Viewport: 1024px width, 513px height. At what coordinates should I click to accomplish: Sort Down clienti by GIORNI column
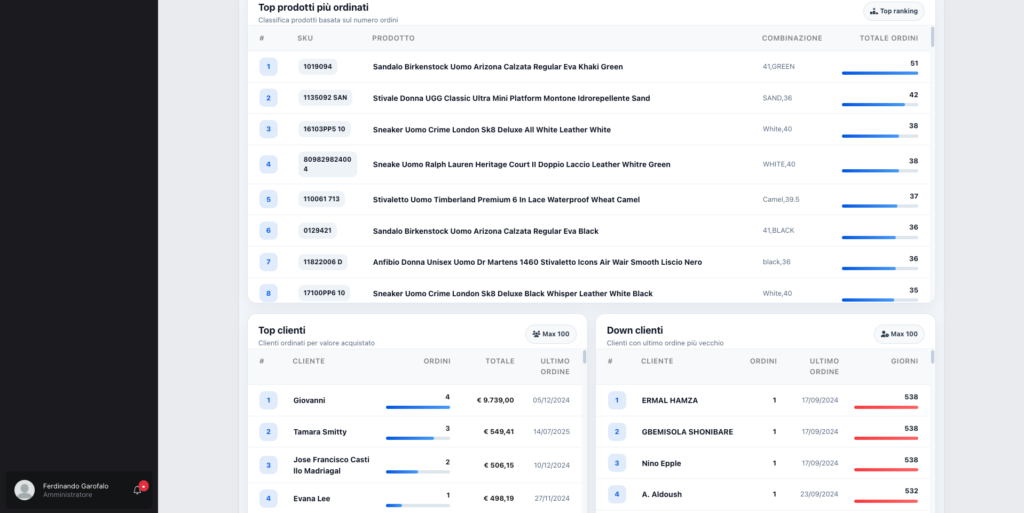tap(903, 361)
